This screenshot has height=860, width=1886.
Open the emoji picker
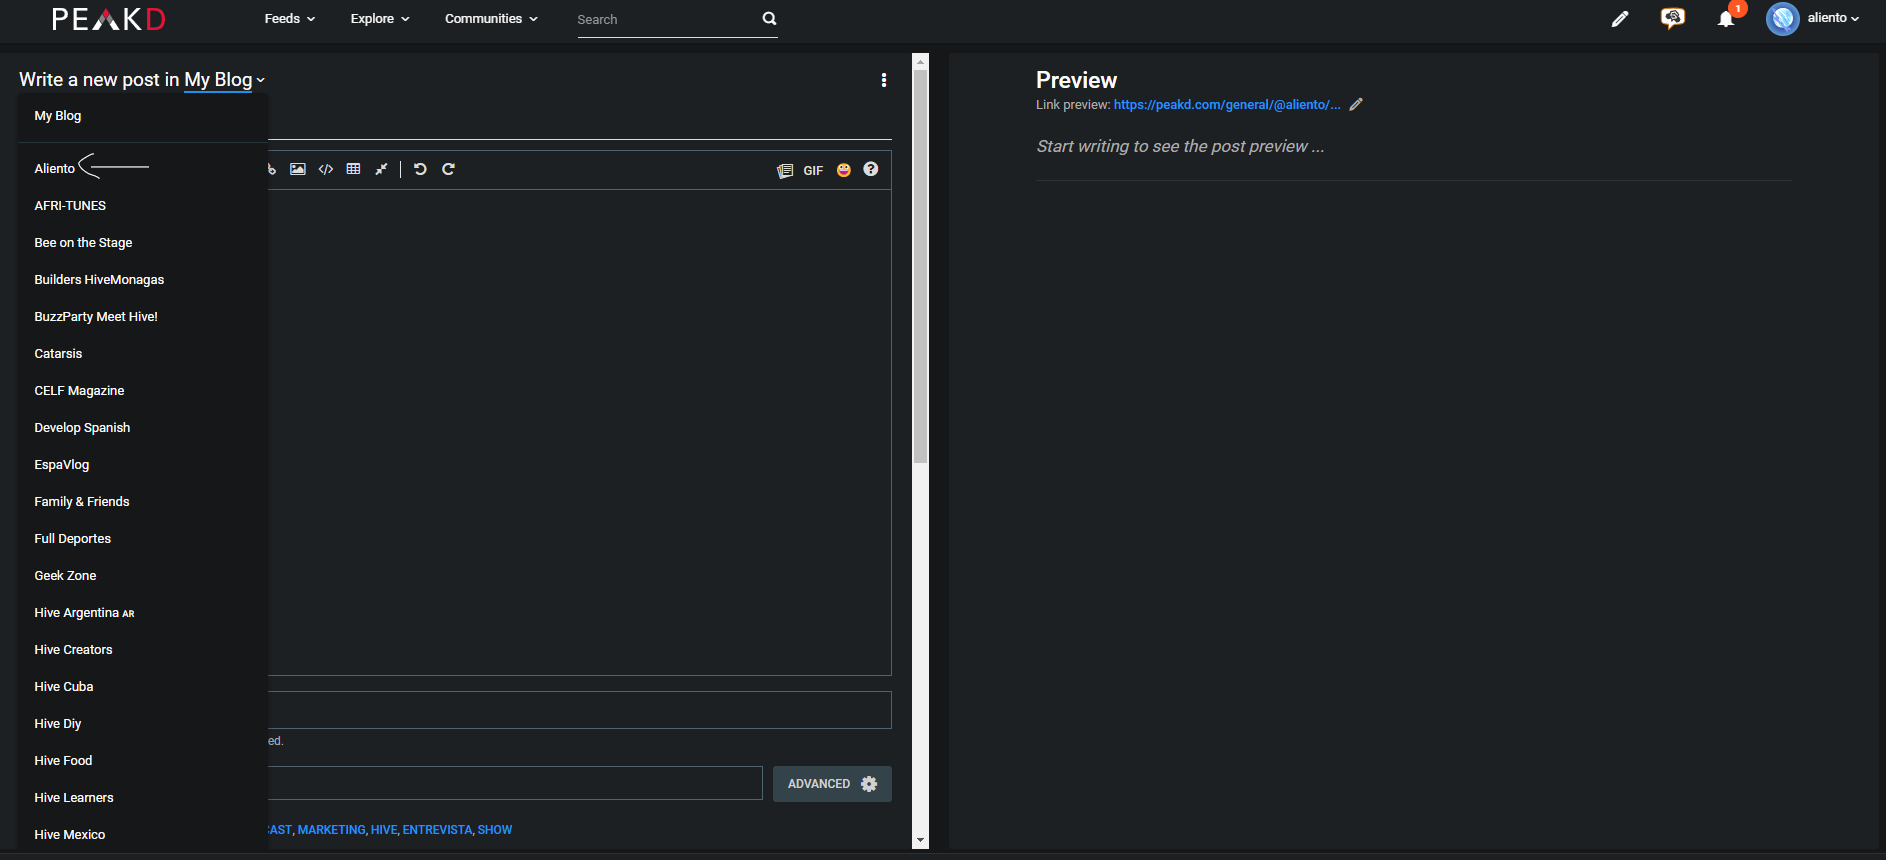pyautogui.click(x=844, y=170)
